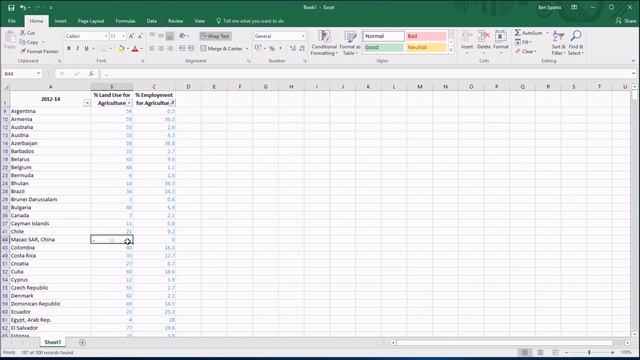Apply the Bad cell style swatch

(x=426, y=36)
